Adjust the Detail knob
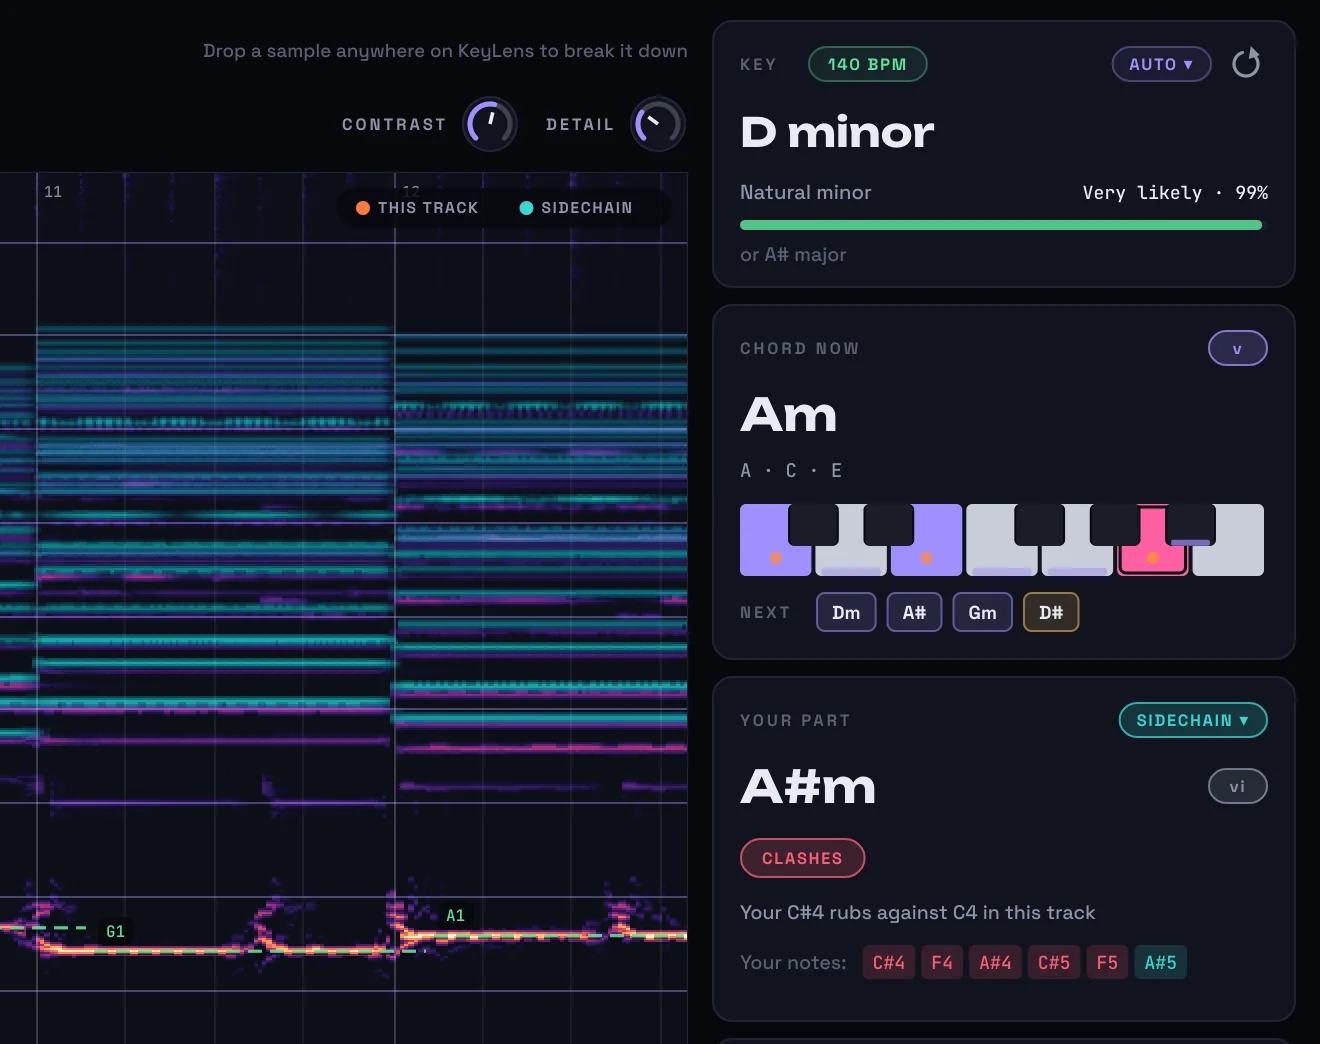This screenshot has height=1044, width=1320. 658,125
